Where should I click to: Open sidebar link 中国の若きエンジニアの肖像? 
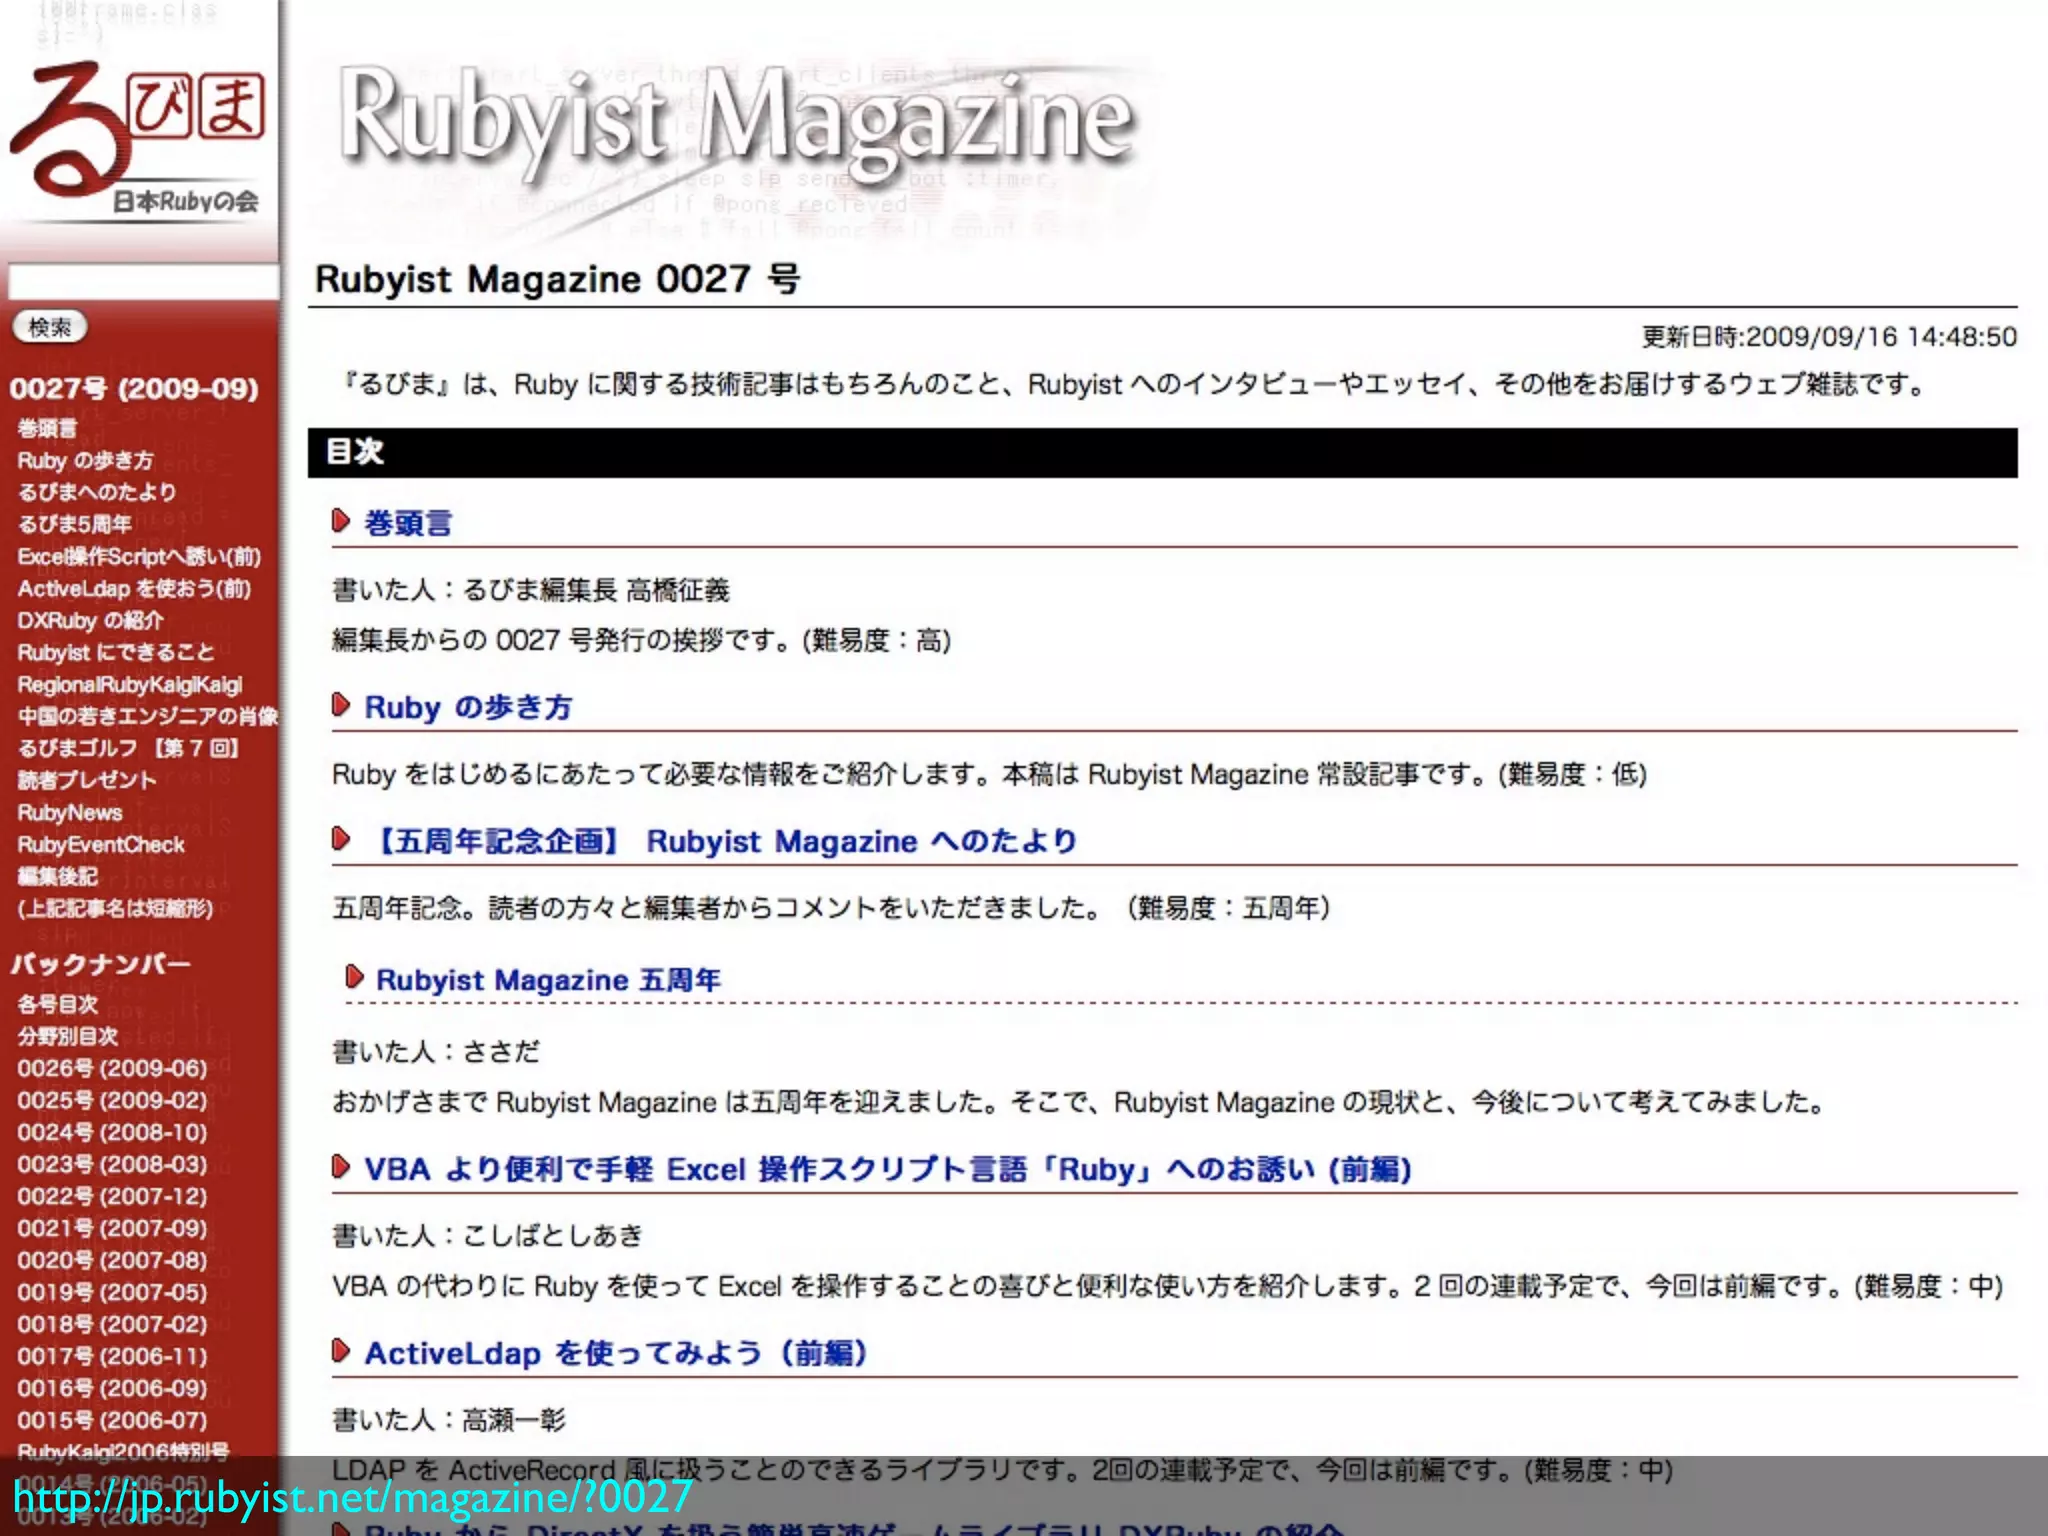pyautogui.click(x=147, y=716)
